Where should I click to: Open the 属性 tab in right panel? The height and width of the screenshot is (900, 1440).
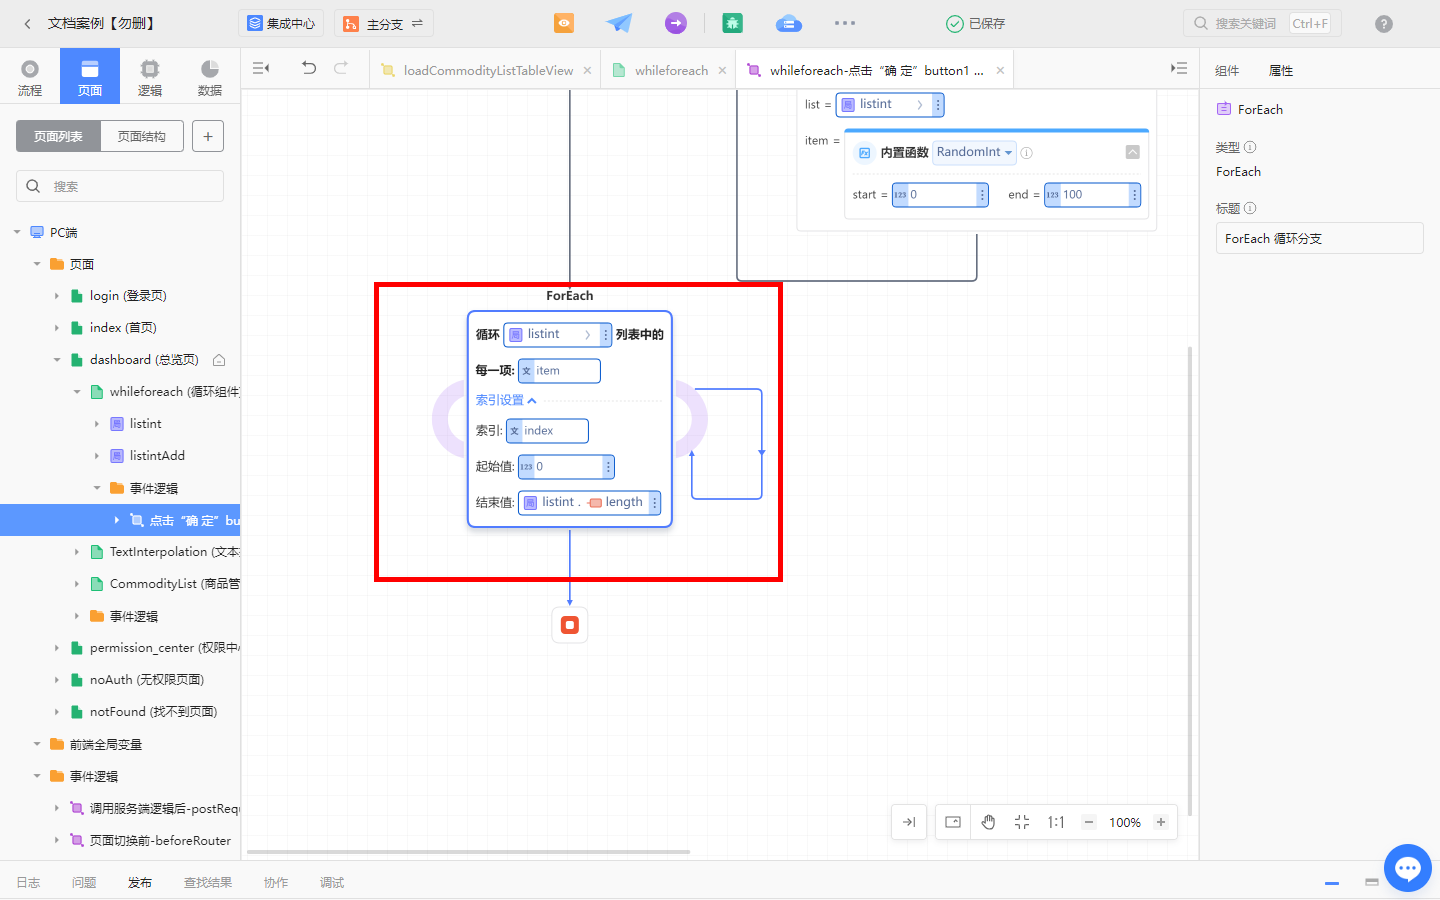tap(1281, 71)
